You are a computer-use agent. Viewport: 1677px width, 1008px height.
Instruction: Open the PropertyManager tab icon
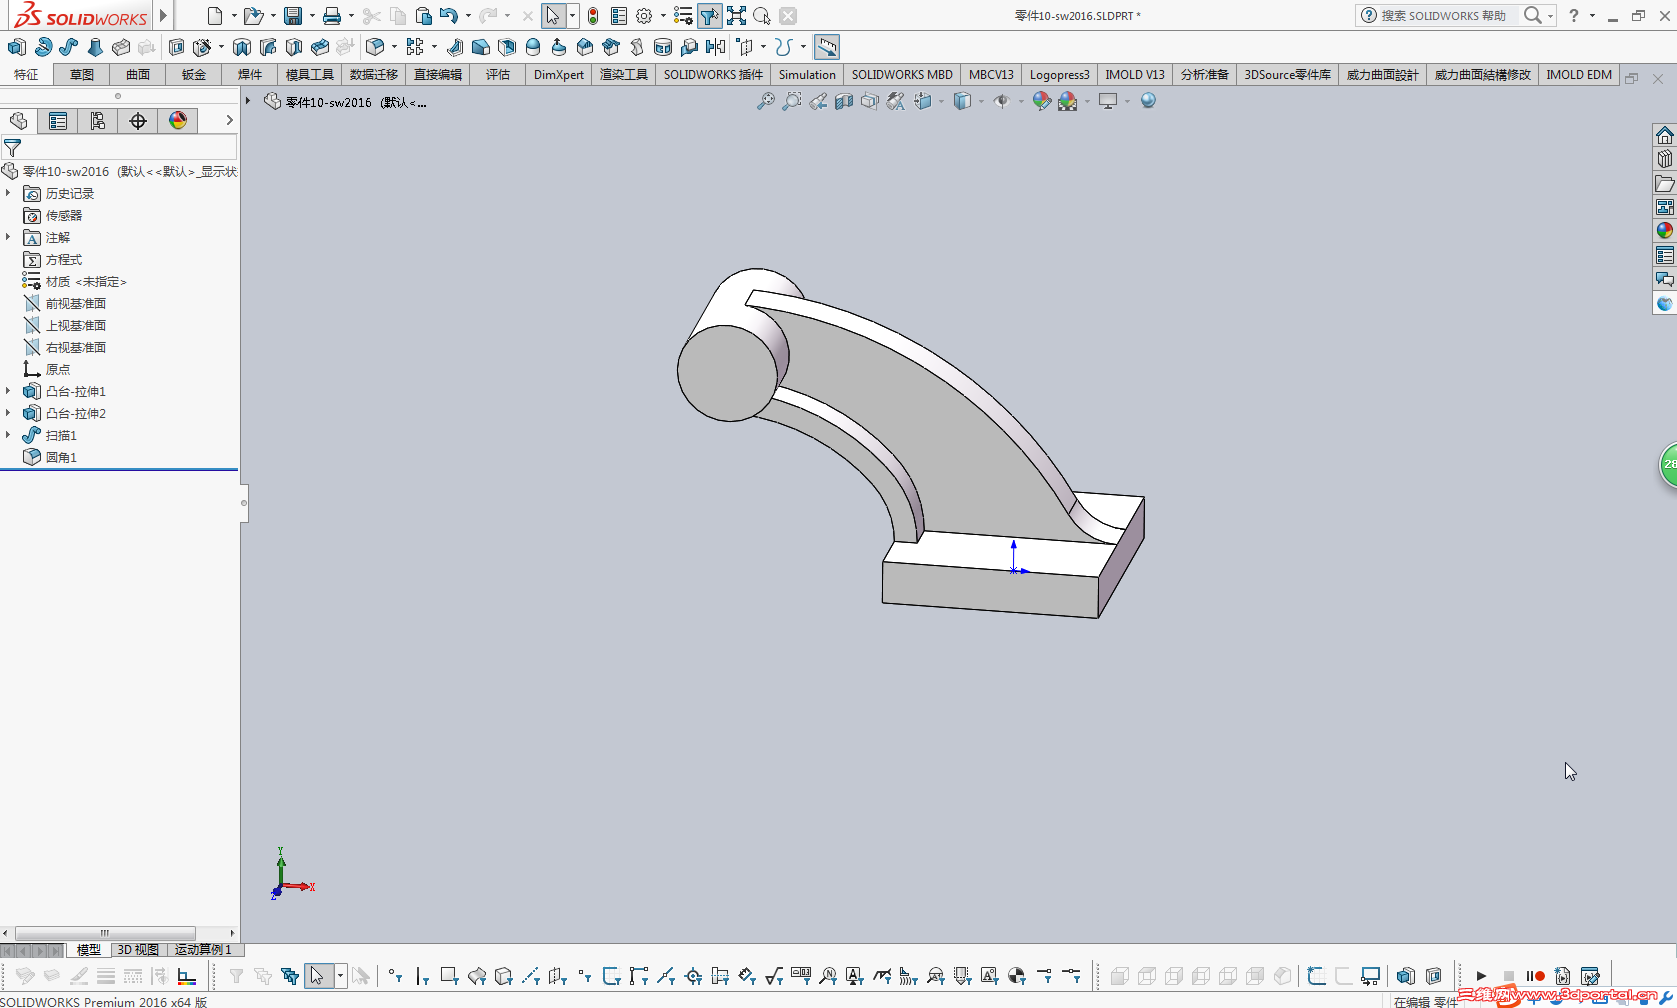click(x=58, y=121)
